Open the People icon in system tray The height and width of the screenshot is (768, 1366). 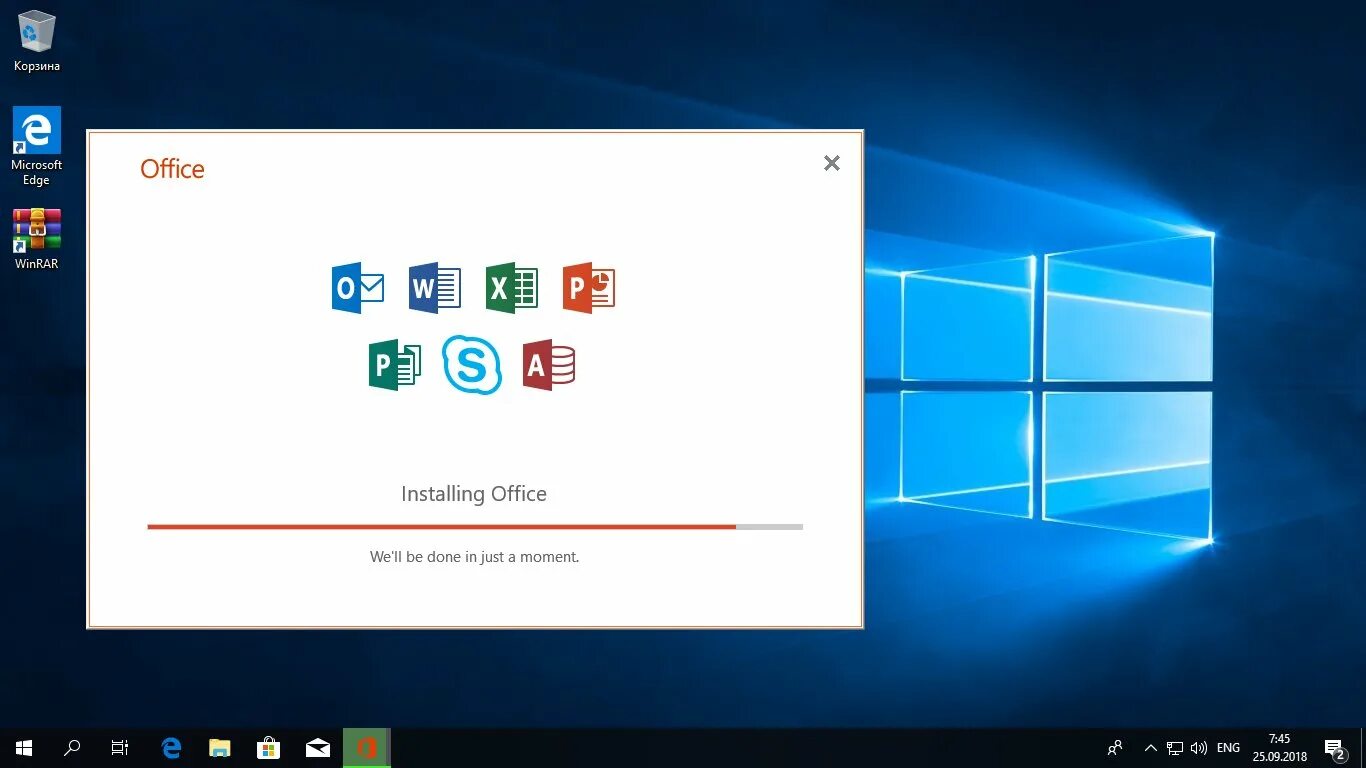point(1115,748)
